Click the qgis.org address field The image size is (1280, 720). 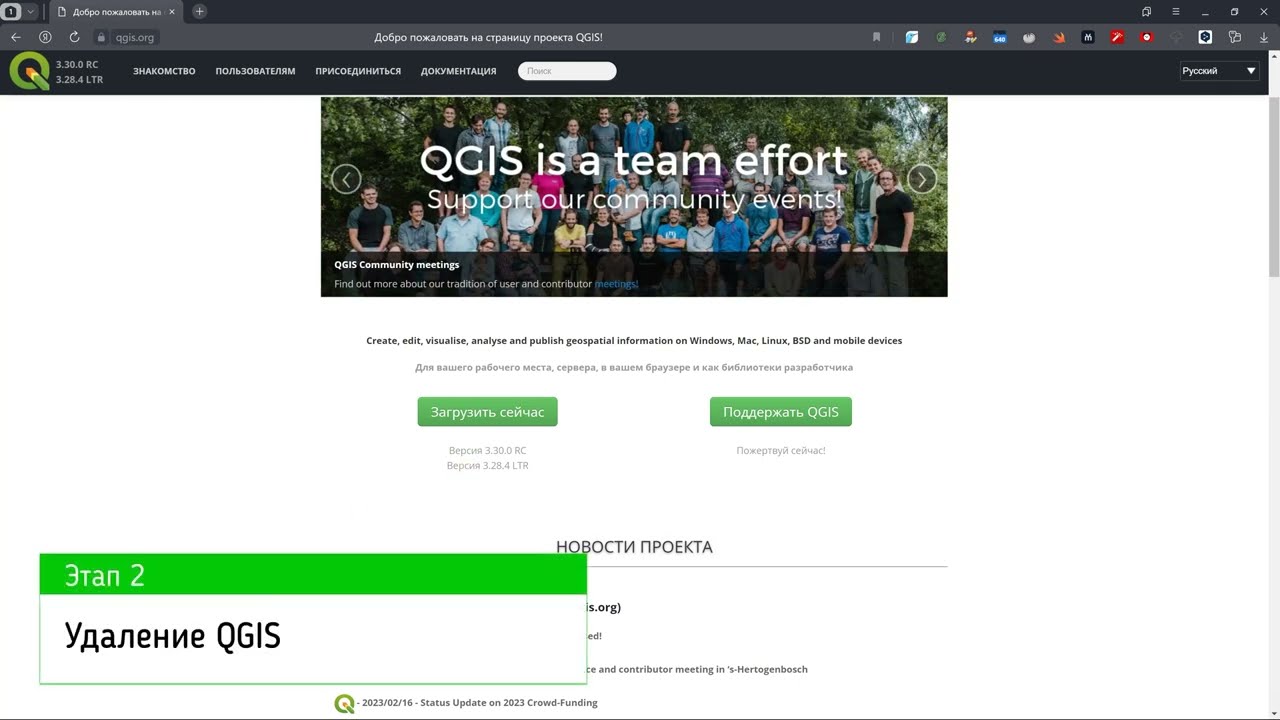[x=135, y=37]
